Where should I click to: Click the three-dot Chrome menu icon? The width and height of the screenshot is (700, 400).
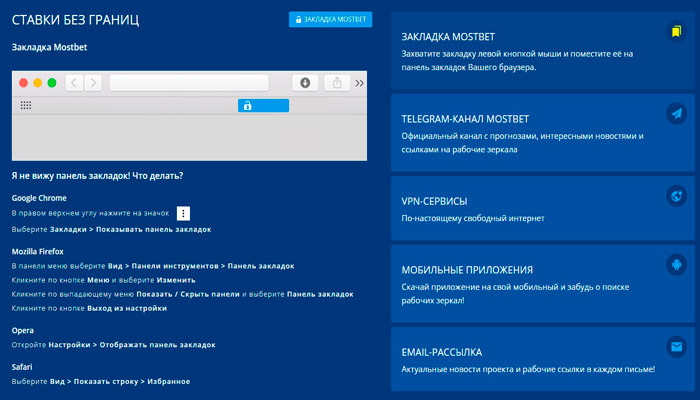(x=183, y=214)
